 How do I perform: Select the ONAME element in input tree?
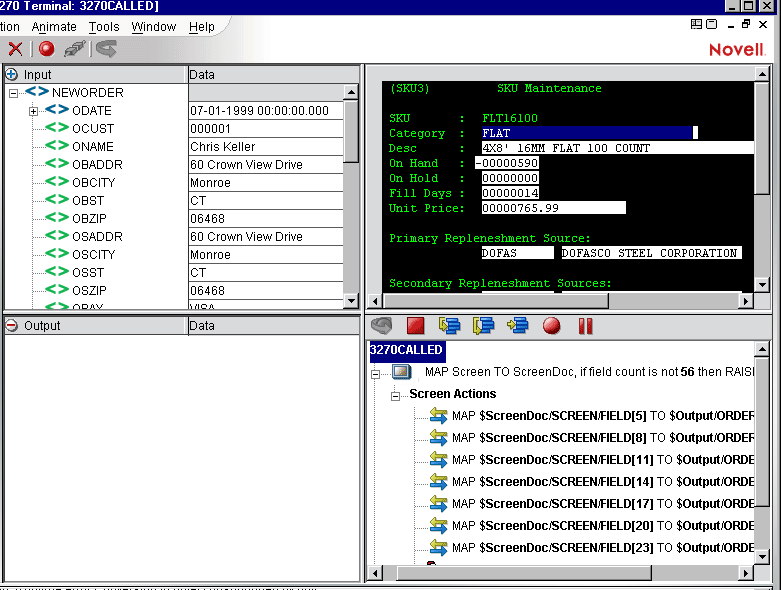(92, 147)
